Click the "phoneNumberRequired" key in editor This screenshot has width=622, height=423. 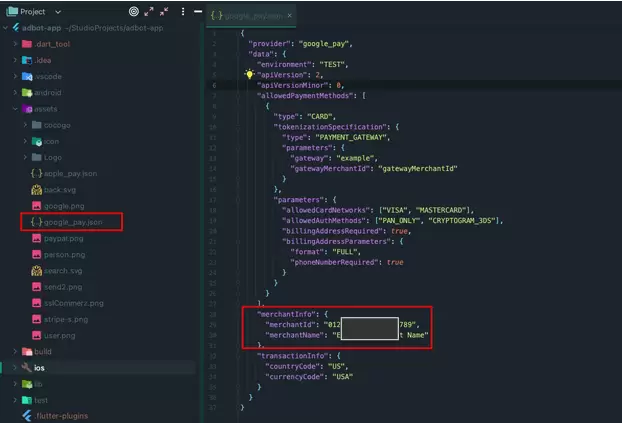pyautogui.click(x=334, y=262)
